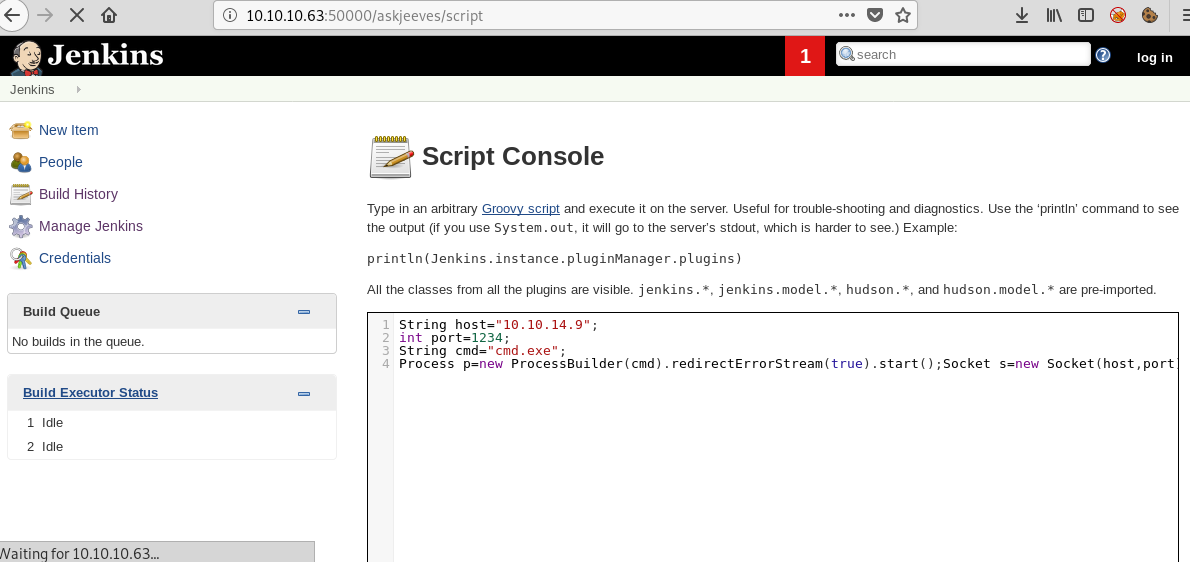
Task: Open search help question mark icon
Action: click(1103, 55)
